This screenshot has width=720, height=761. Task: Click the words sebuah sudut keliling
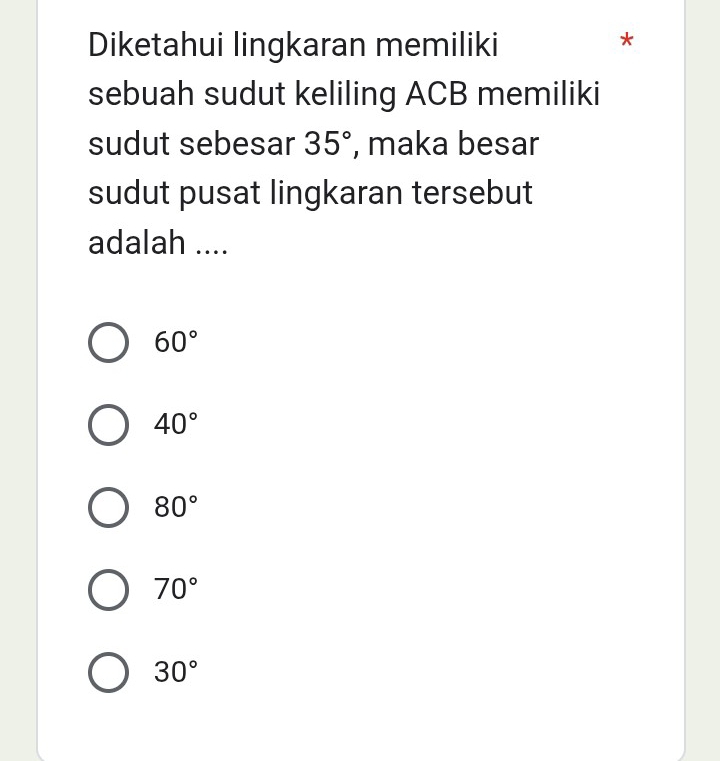pyautogui.click(x=242, y=95)
